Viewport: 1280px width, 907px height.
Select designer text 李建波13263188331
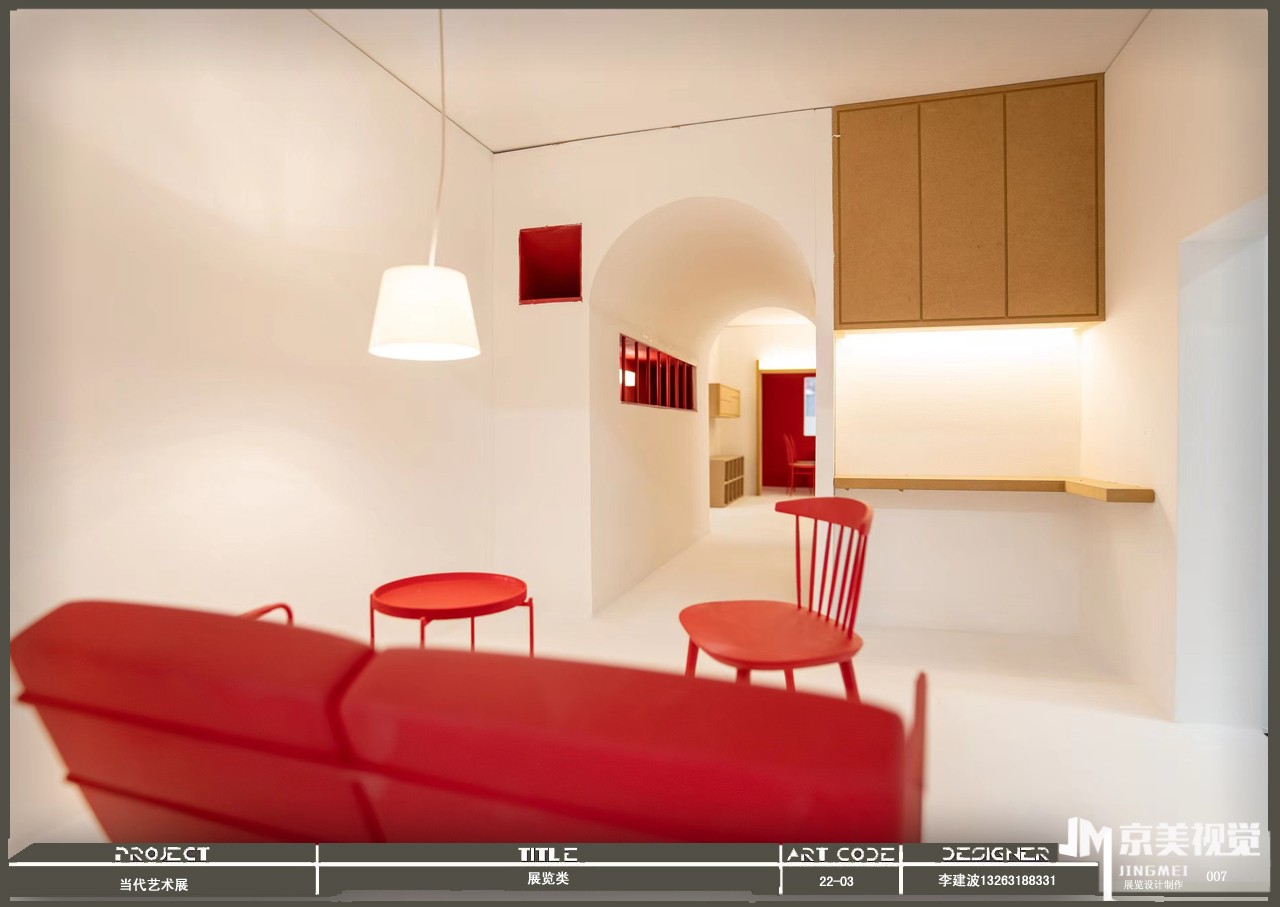point(997,881)
